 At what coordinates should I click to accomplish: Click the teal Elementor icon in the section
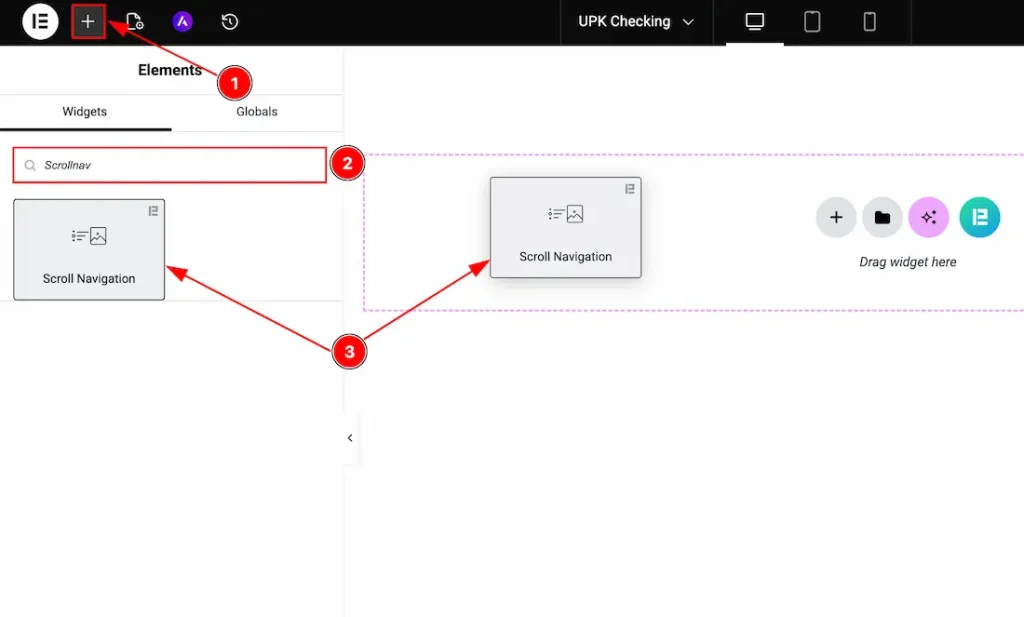(979, 217)
